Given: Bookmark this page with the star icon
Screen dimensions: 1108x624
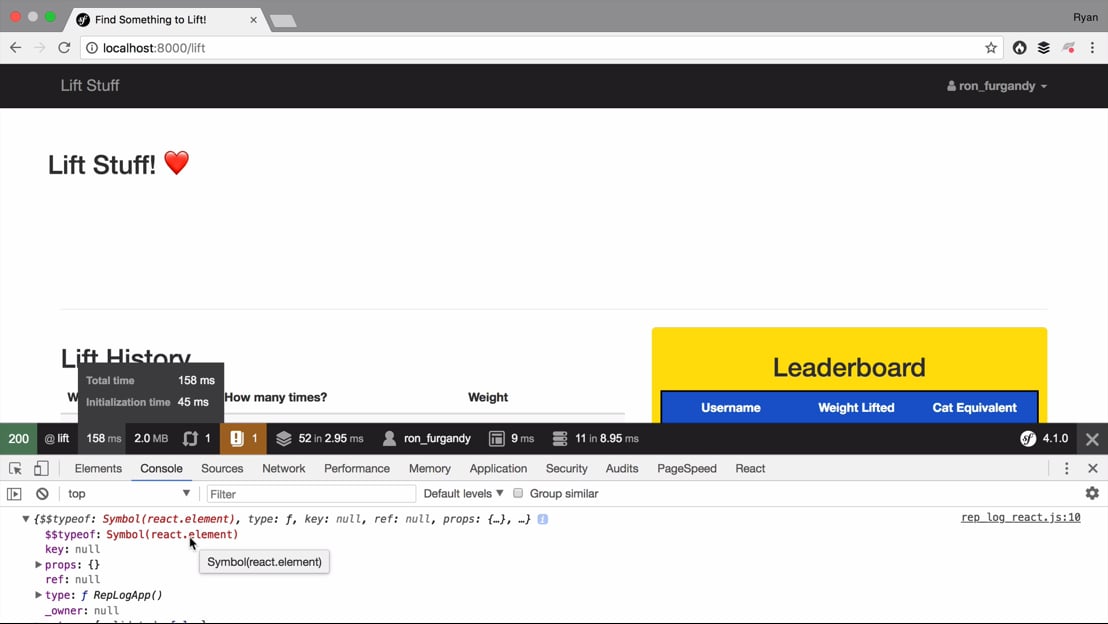Looking at the screenshot, I should click(x=991, y=47).
